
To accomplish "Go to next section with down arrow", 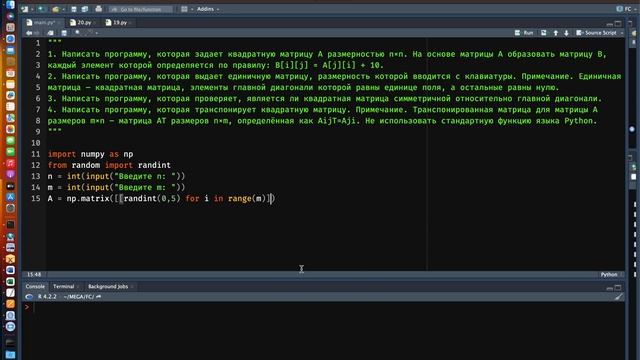I will [x=567, y=33].
